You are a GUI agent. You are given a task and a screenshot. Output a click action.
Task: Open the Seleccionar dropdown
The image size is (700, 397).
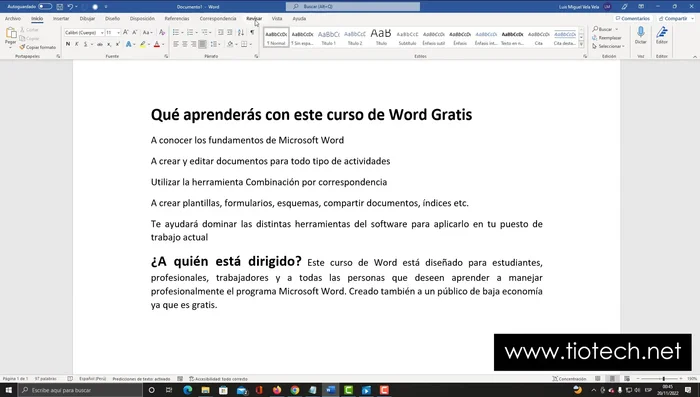pos(608,46)
